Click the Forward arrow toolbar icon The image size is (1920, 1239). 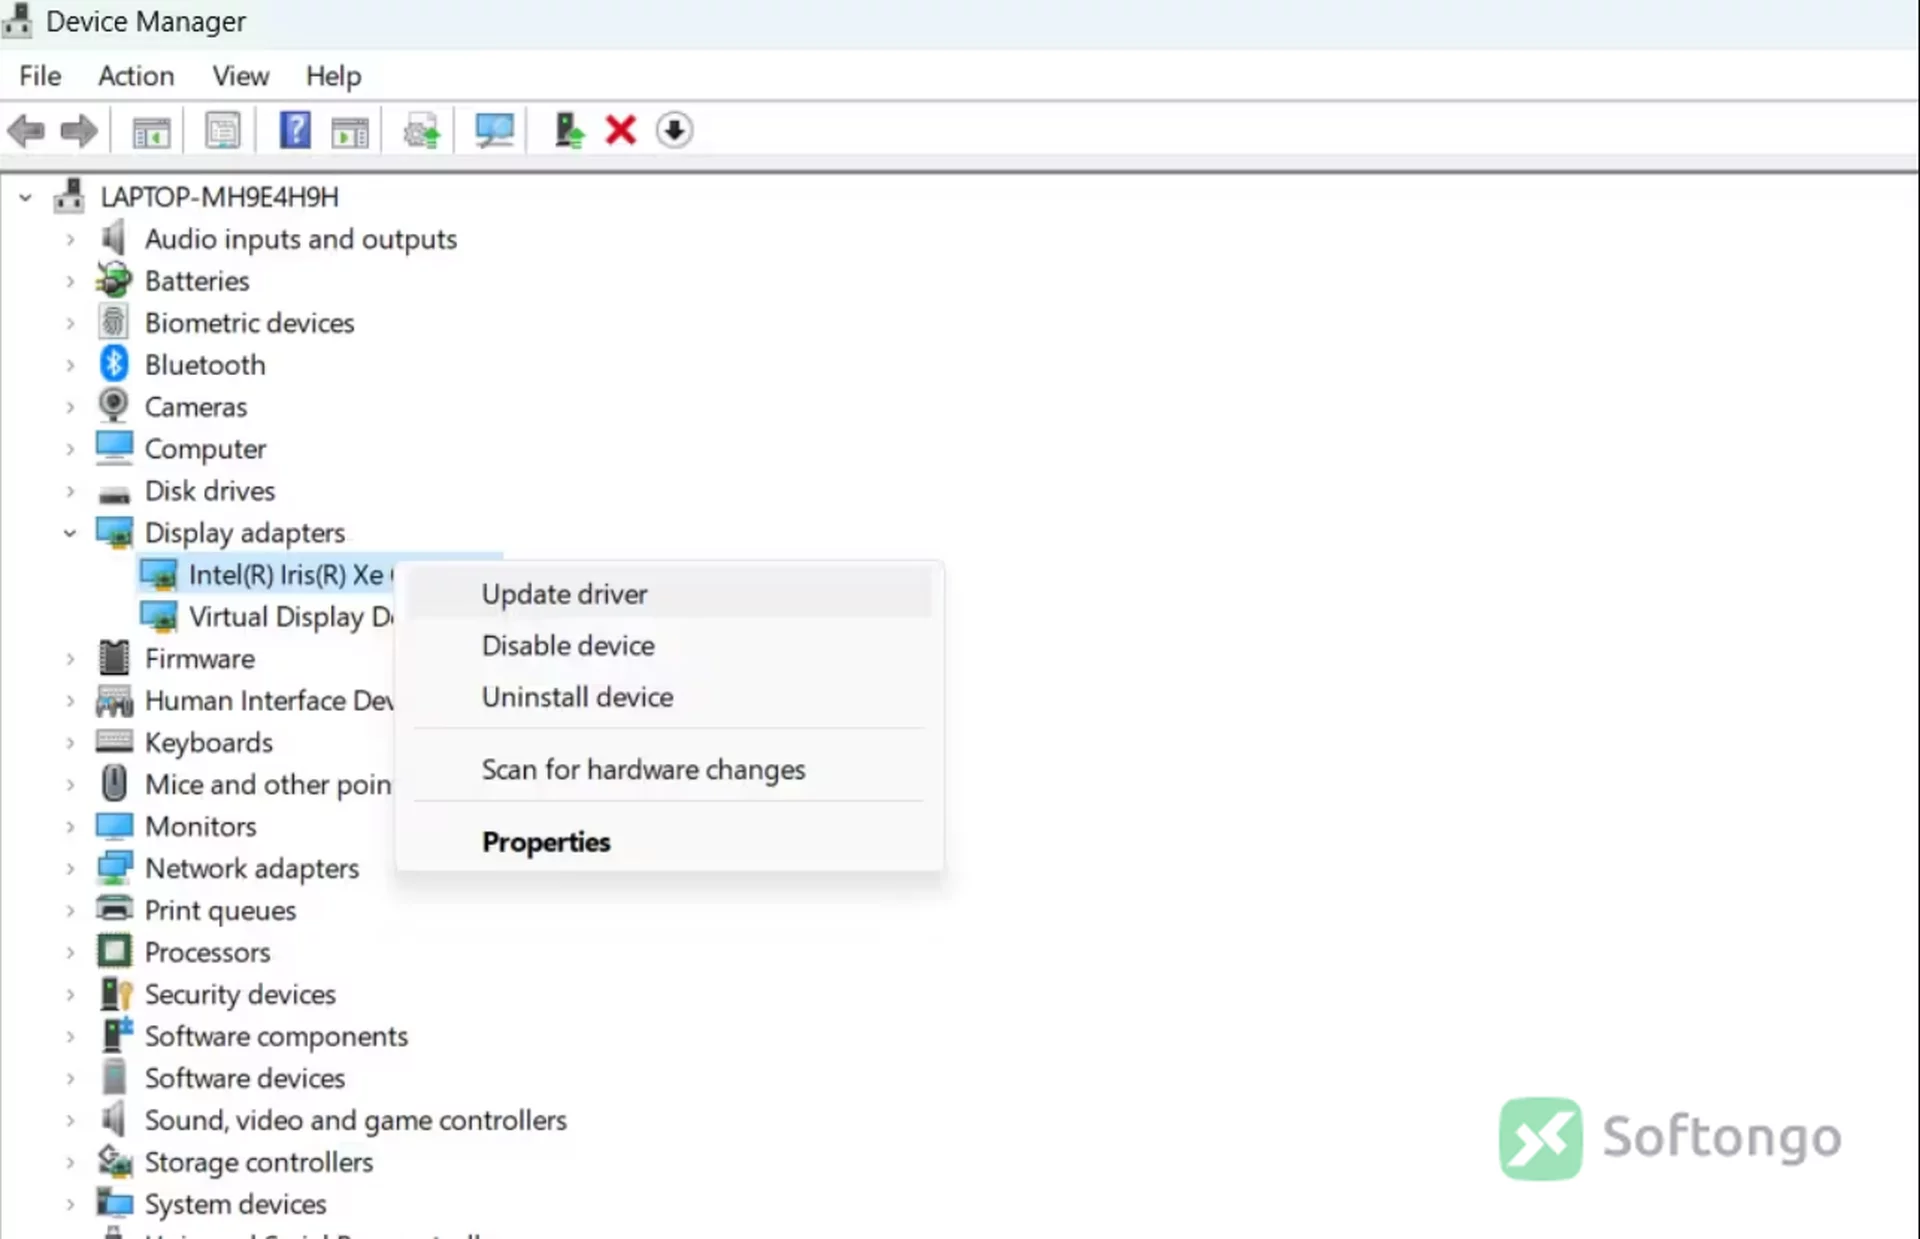tap(79, 131)
